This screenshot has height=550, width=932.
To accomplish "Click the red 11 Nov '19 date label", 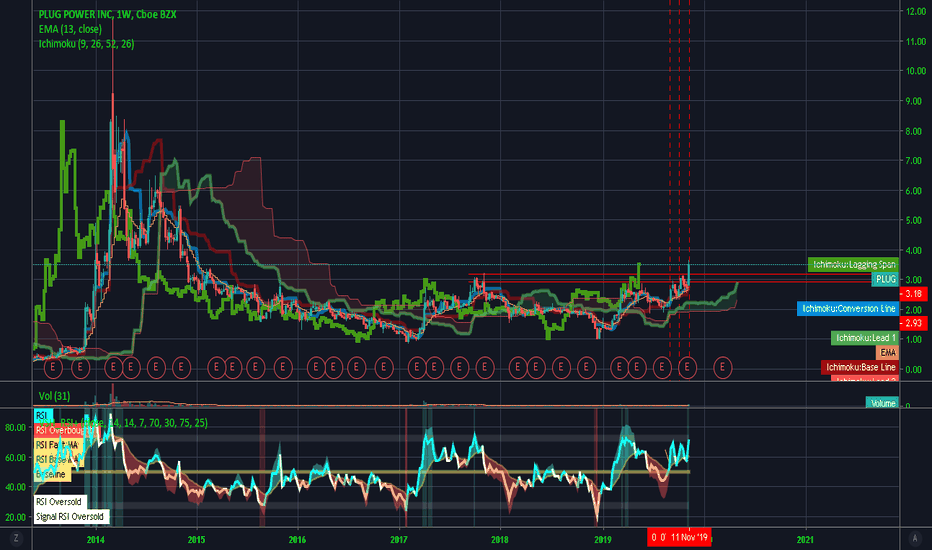I will tap(679, 538).
